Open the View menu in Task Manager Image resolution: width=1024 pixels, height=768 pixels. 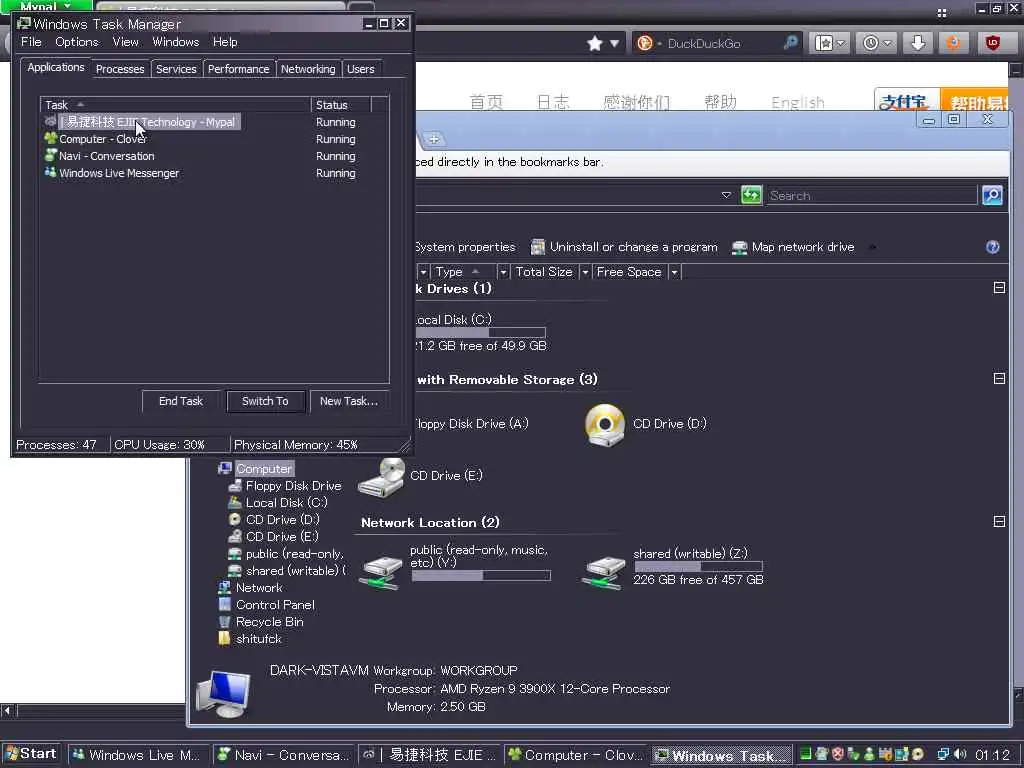tap(125, 42)
